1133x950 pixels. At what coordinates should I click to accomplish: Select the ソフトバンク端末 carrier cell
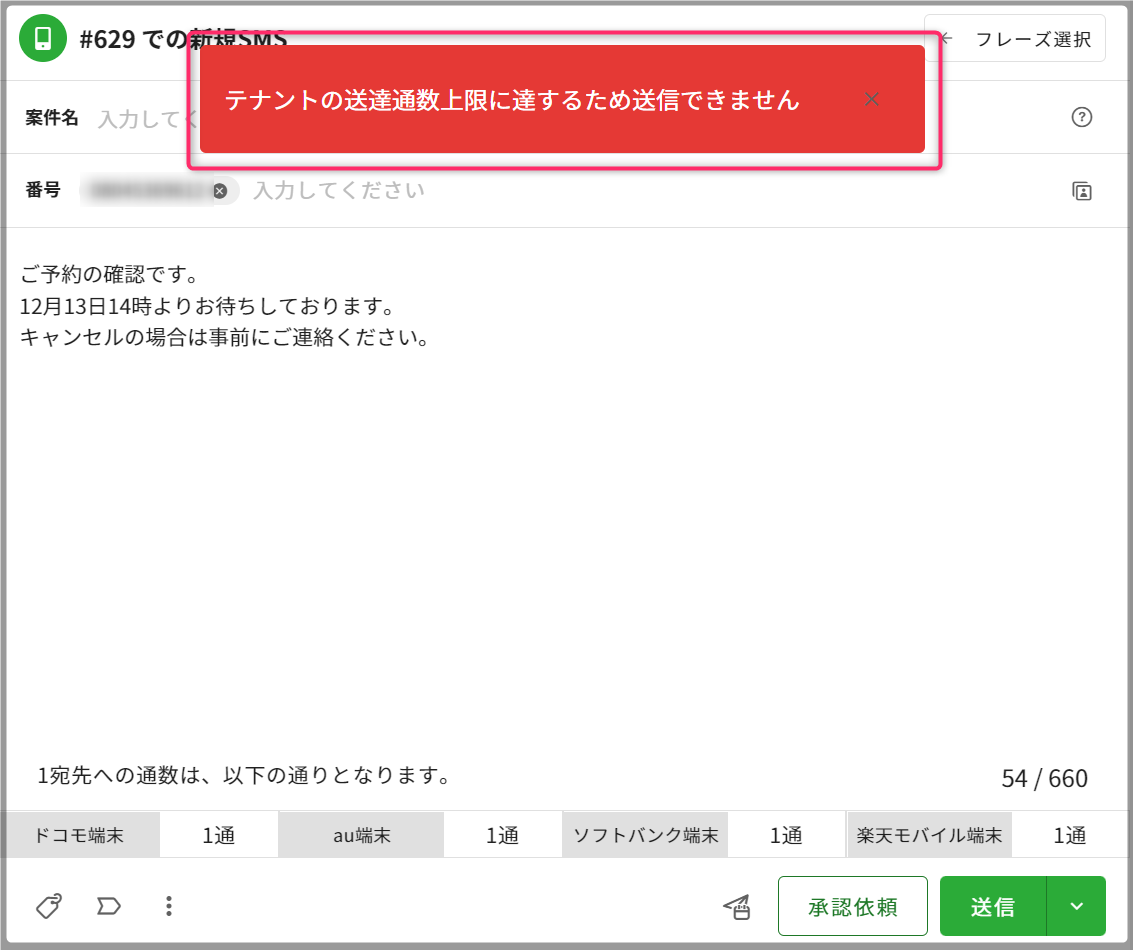[645, 836]
